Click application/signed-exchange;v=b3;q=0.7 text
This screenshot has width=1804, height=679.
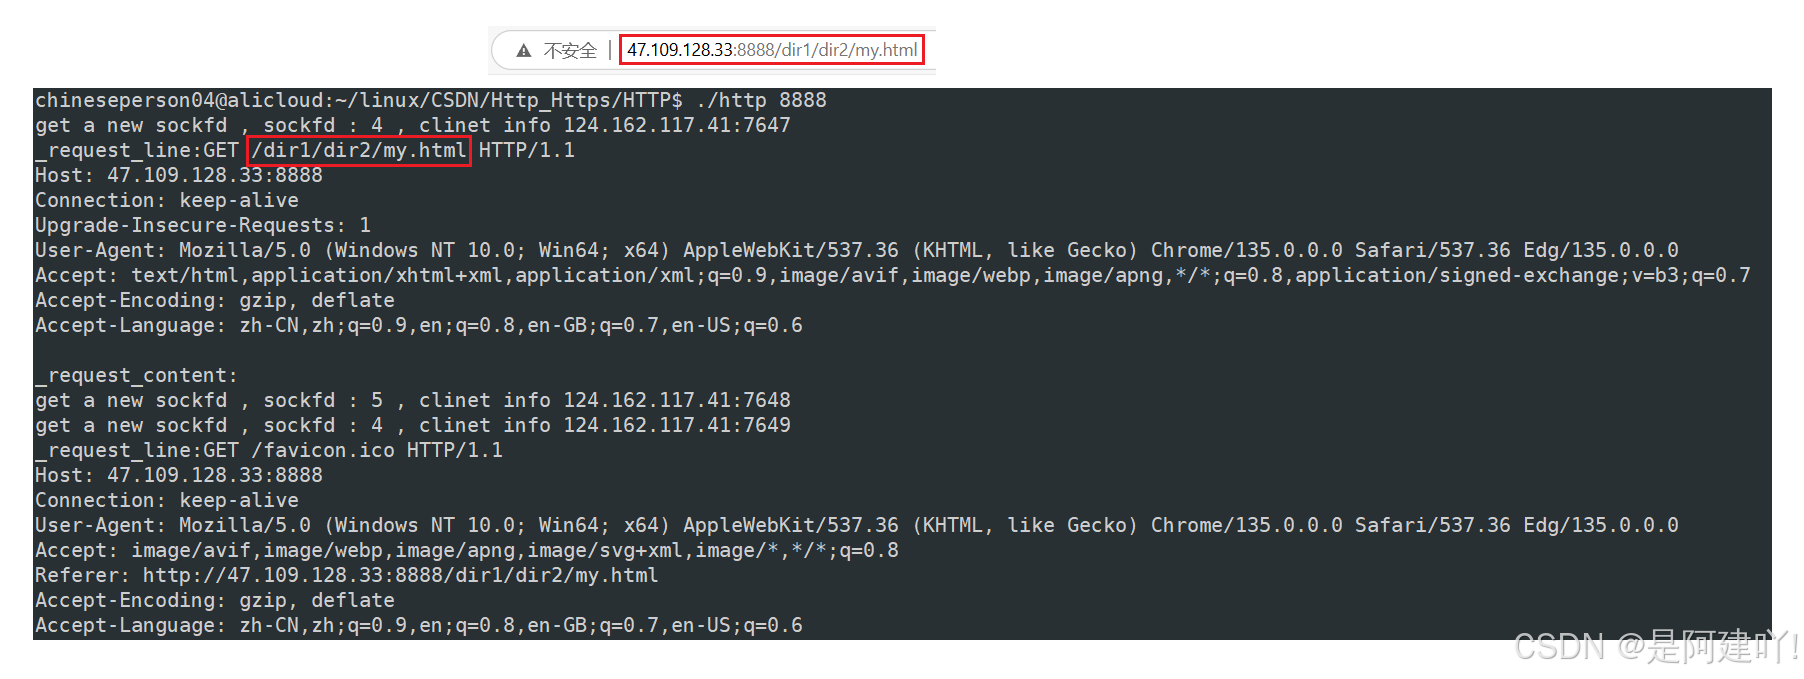point(1522,275)
